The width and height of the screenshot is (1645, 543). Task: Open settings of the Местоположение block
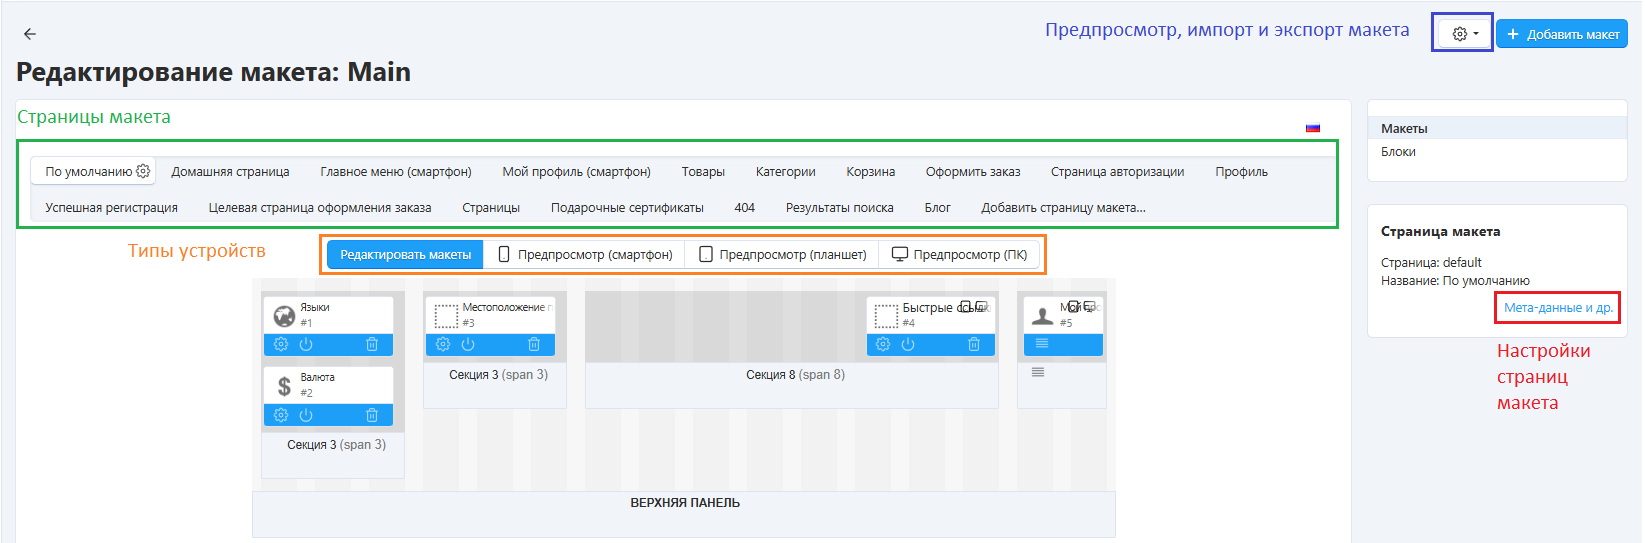click(443, 345)
